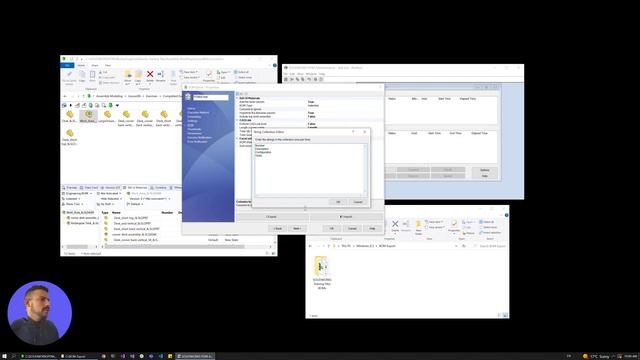Click the BOM Export taskbar item

pyautogui.click(x=78, y=356)
